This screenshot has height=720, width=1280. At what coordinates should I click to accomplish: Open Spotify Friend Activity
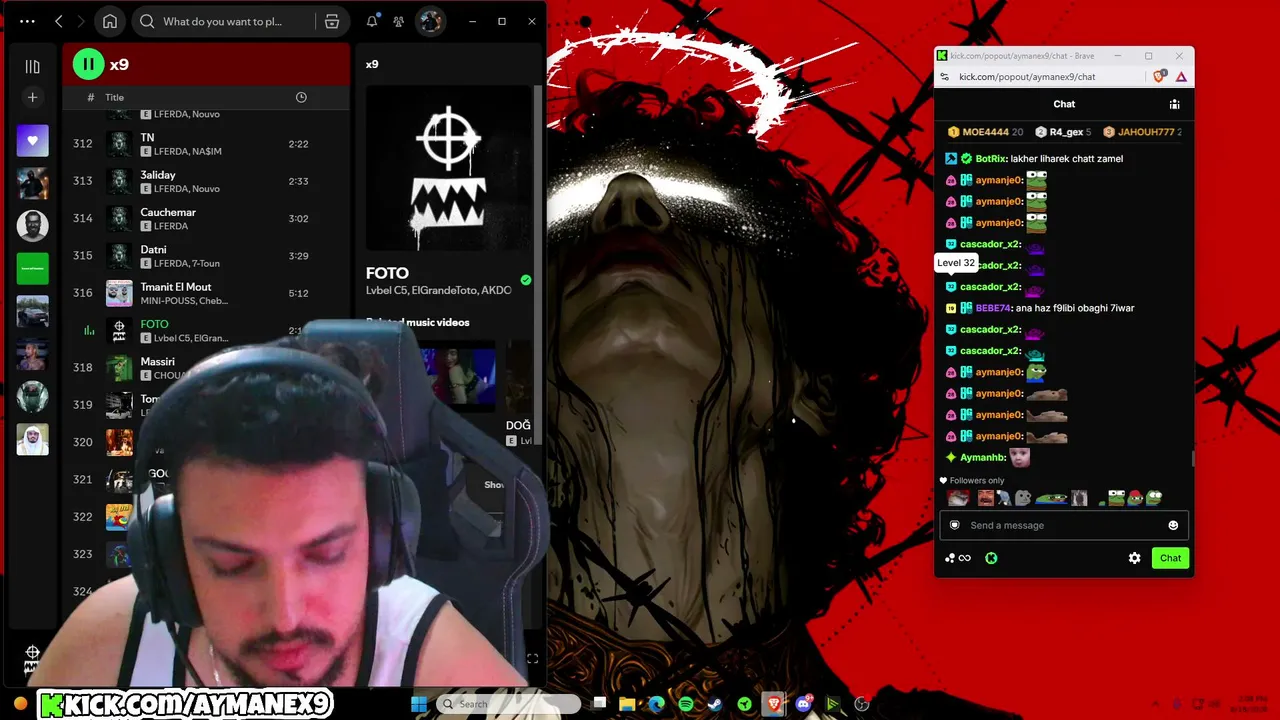[399, 21]
